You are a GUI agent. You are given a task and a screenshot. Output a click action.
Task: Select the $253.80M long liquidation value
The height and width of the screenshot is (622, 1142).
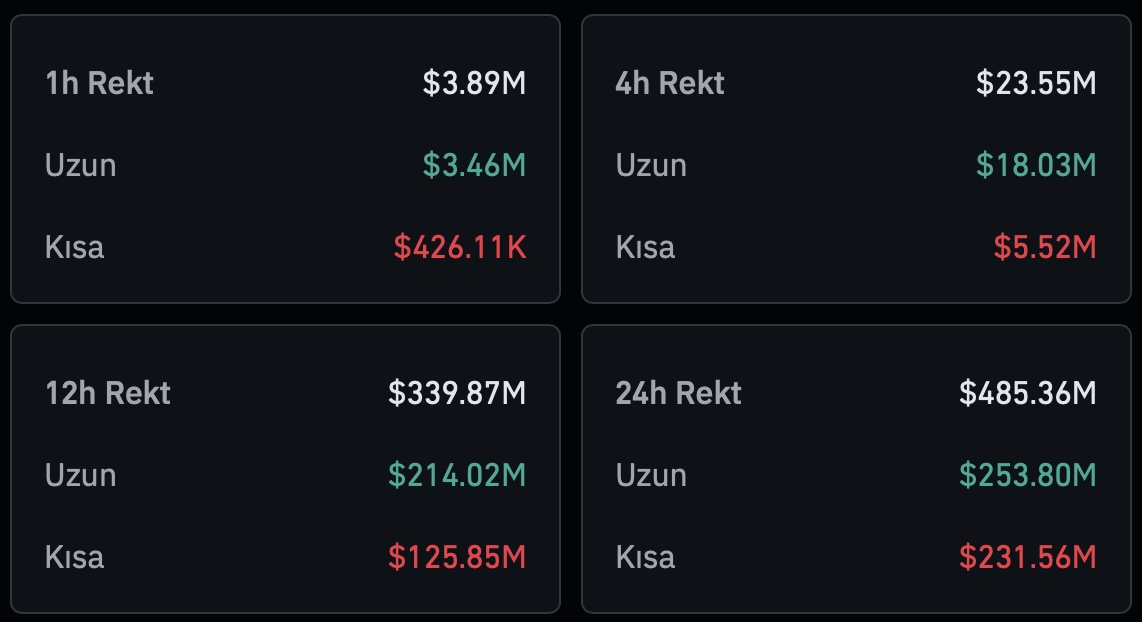point(1028,475)
